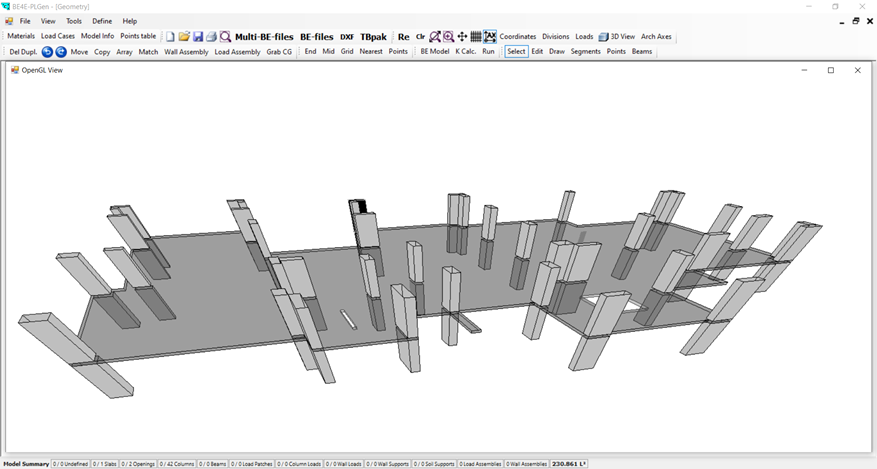Click the Match tool
This screenshot has height=469, width=877.
pyautogui.click(x=148, y=51)
